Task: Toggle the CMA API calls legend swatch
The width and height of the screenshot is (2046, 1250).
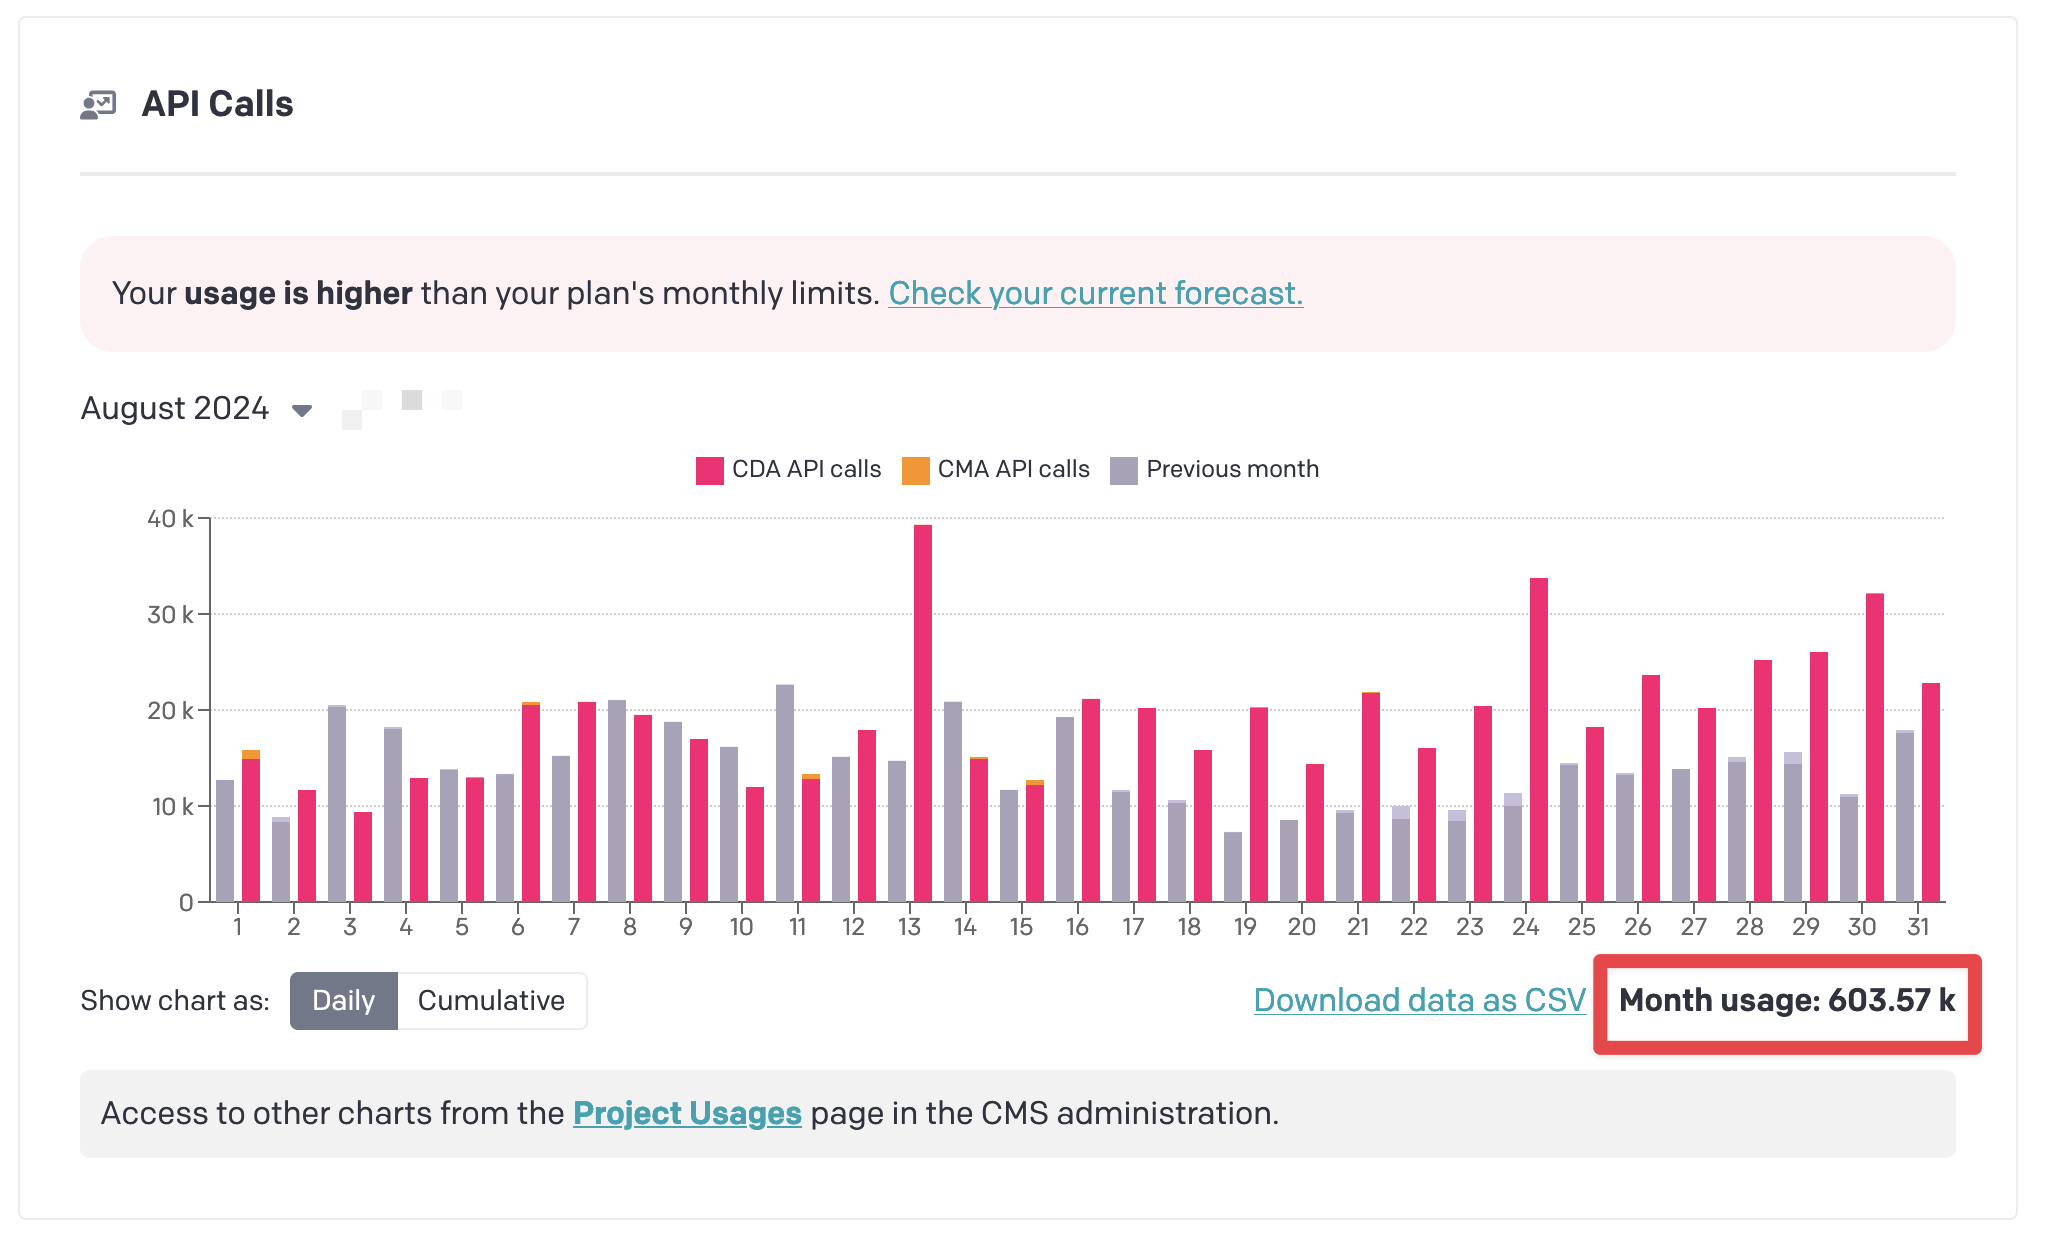Action: coord(915,470)
